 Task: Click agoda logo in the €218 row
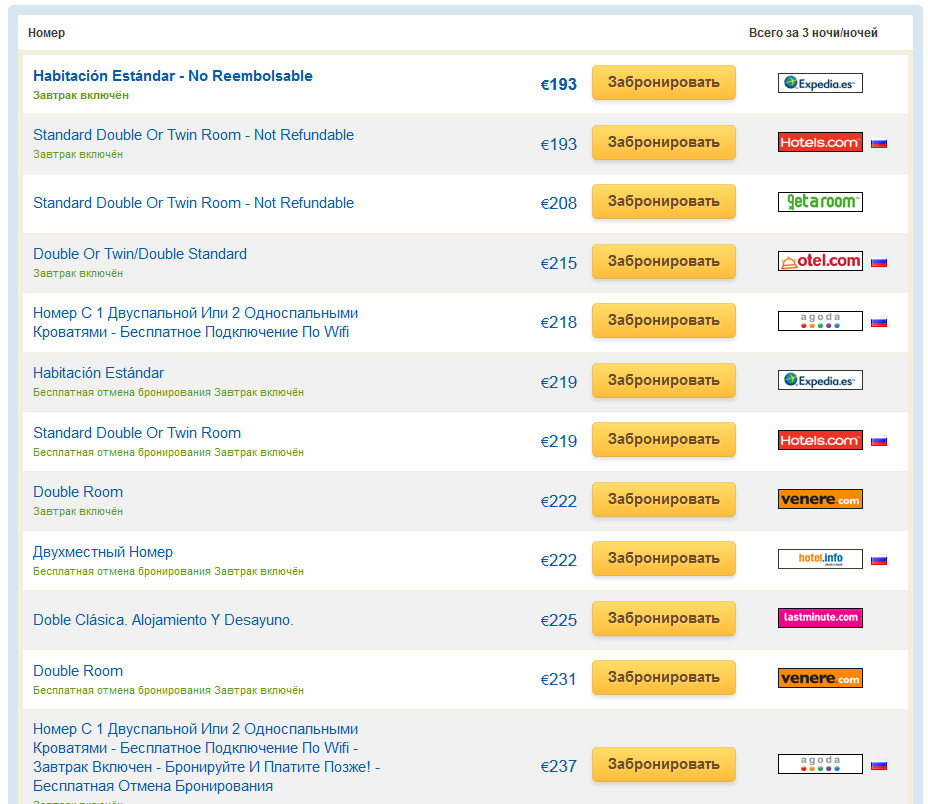pos(819,321)
